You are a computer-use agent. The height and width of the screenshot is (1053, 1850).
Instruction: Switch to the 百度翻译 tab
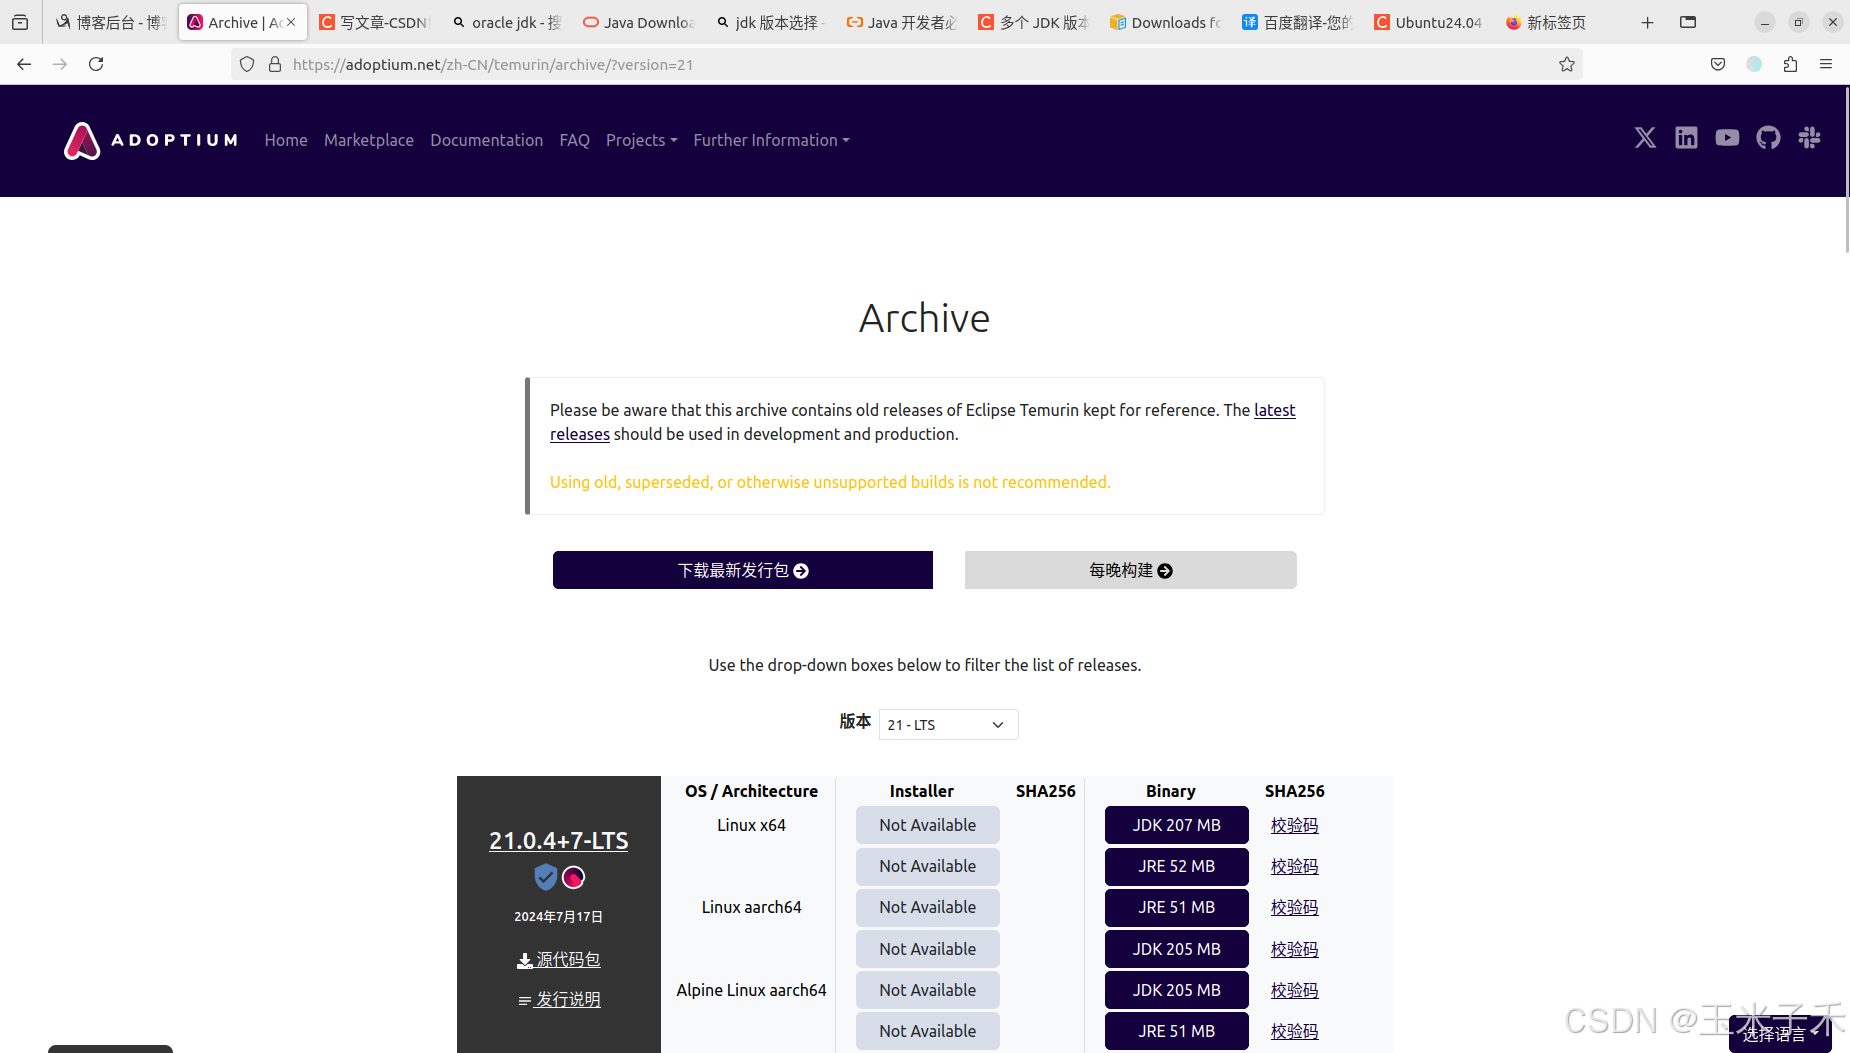[1298, 22]
